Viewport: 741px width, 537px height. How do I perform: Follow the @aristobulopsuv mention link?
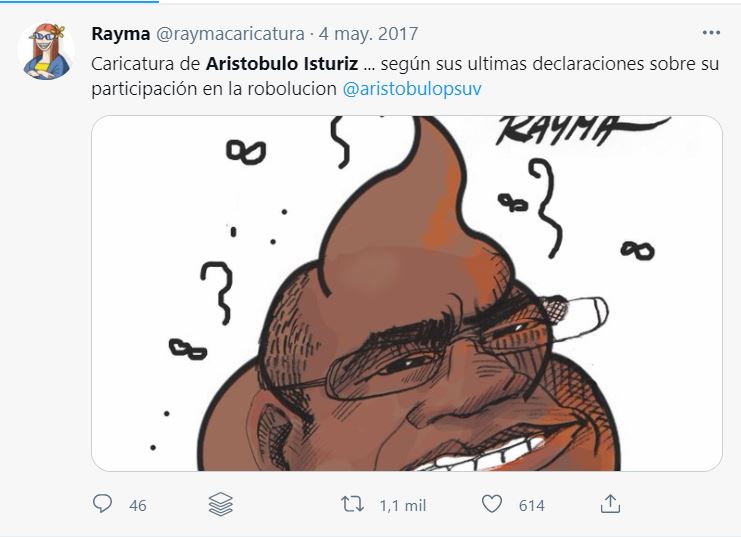pyautogui.click(x=412, y=89)
